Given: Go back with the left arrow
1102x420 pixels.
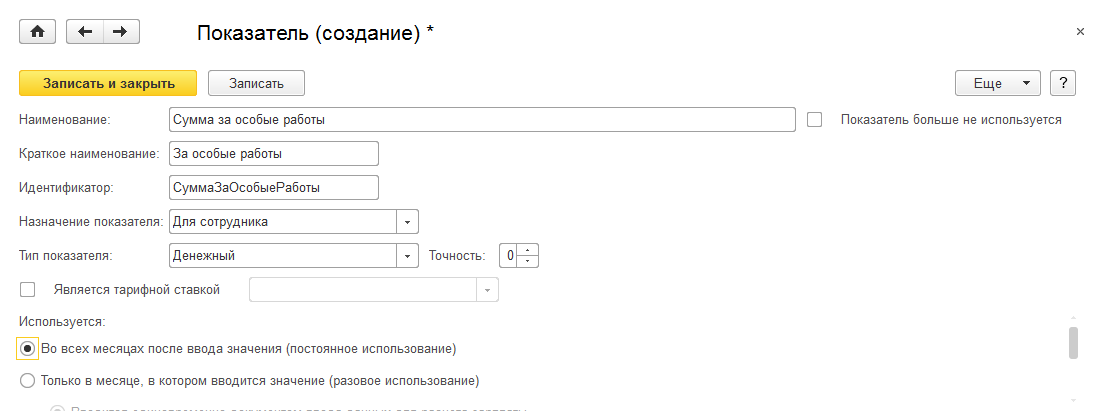Looking at the screenshot, I should (84, 32).
